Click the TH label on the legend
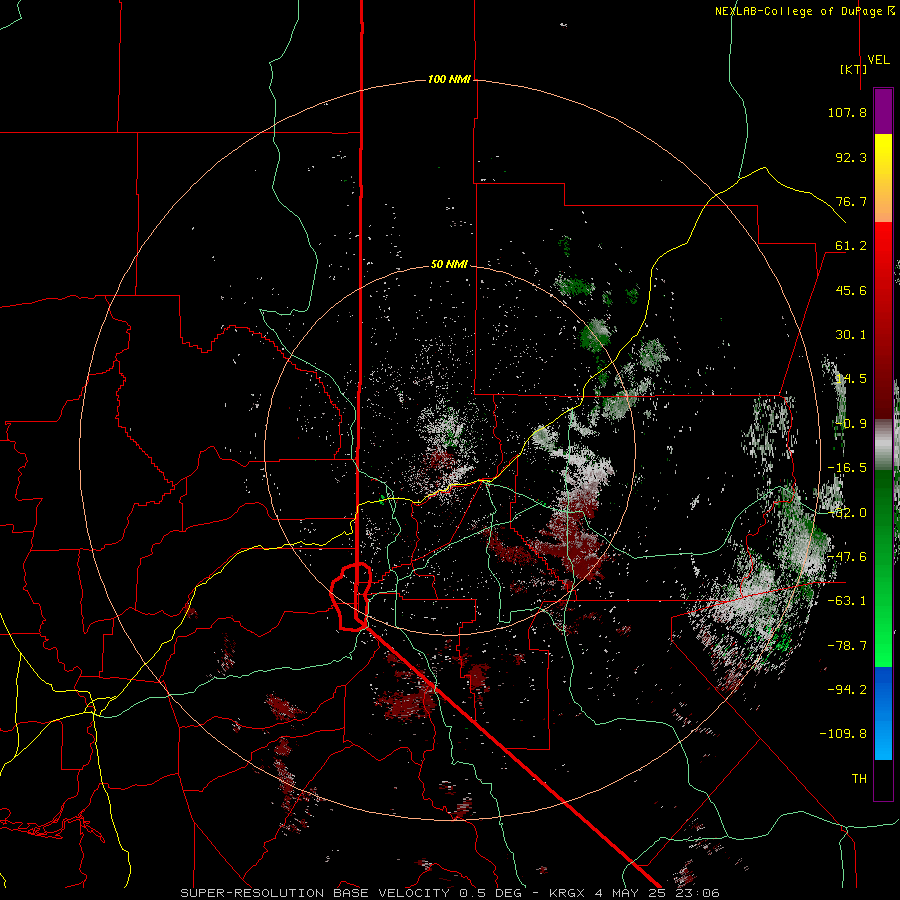900x900 pixels. point(859,779)
